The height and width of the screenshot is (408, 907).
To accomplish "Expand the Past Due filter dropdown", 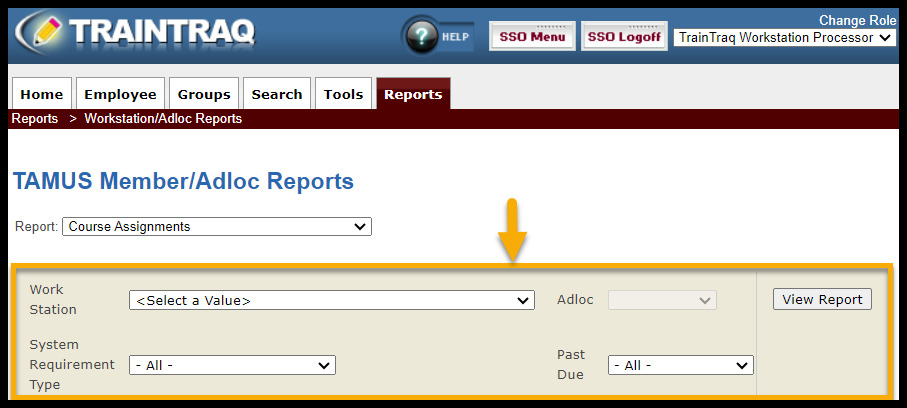I will coord(680,365).
